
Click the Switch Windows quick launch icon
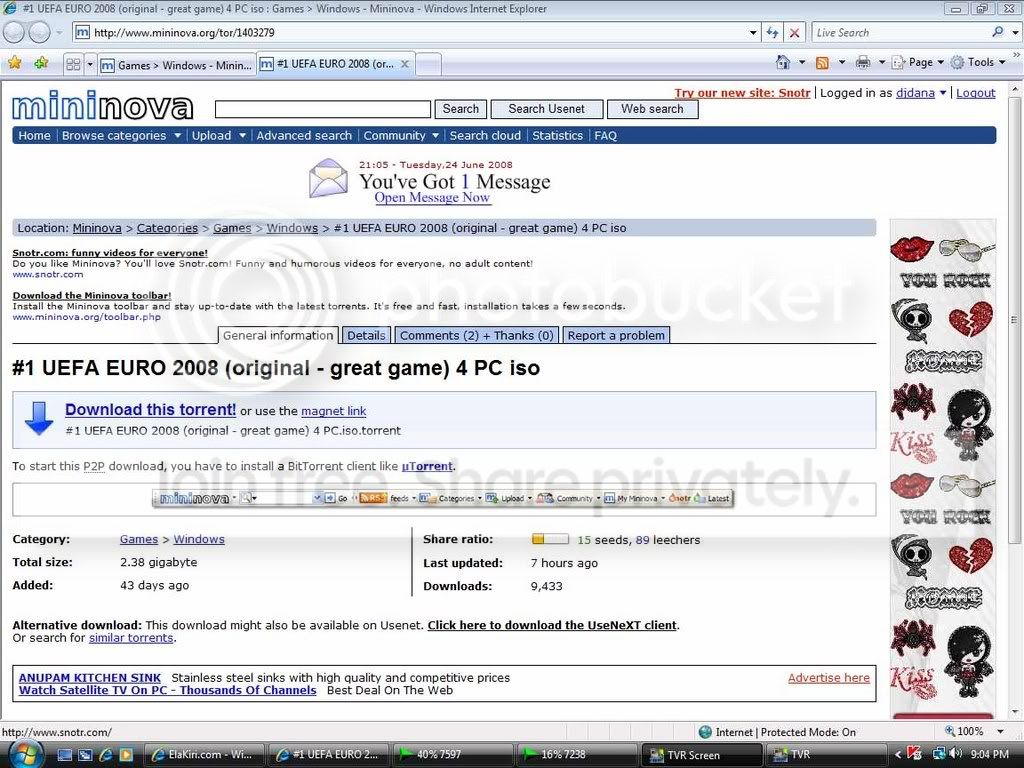[85, 755]
